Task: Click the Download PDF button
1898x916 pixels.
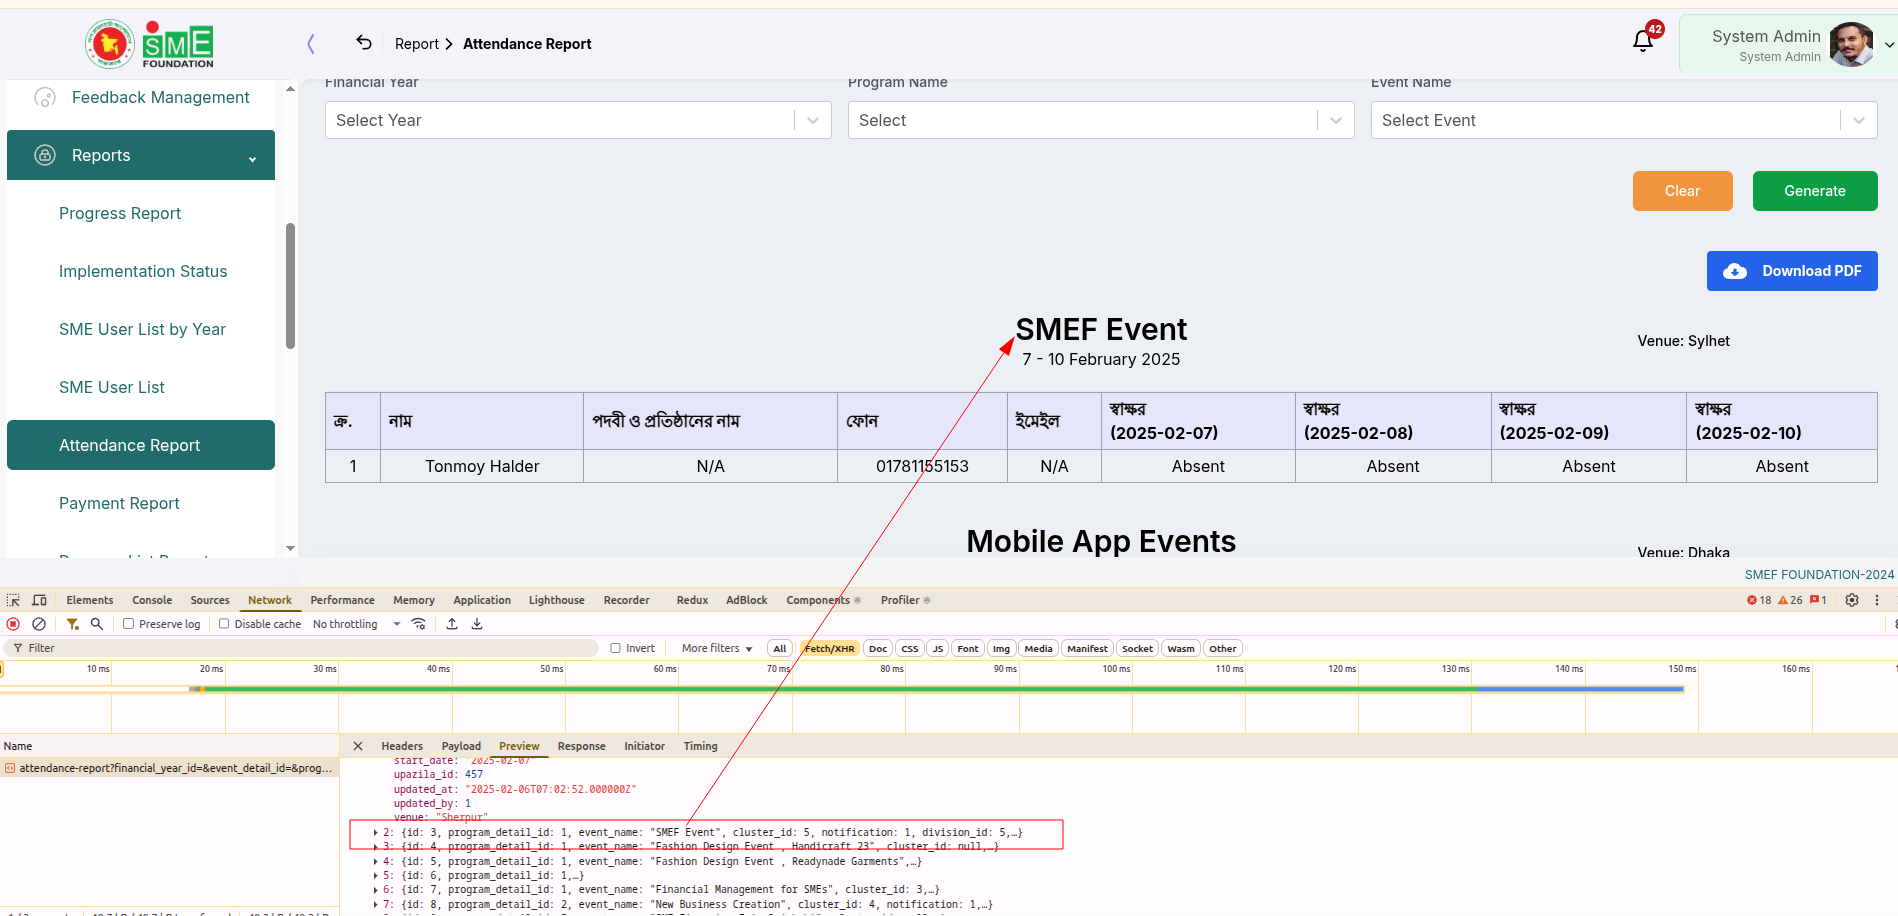Action: click(1792, 271)
